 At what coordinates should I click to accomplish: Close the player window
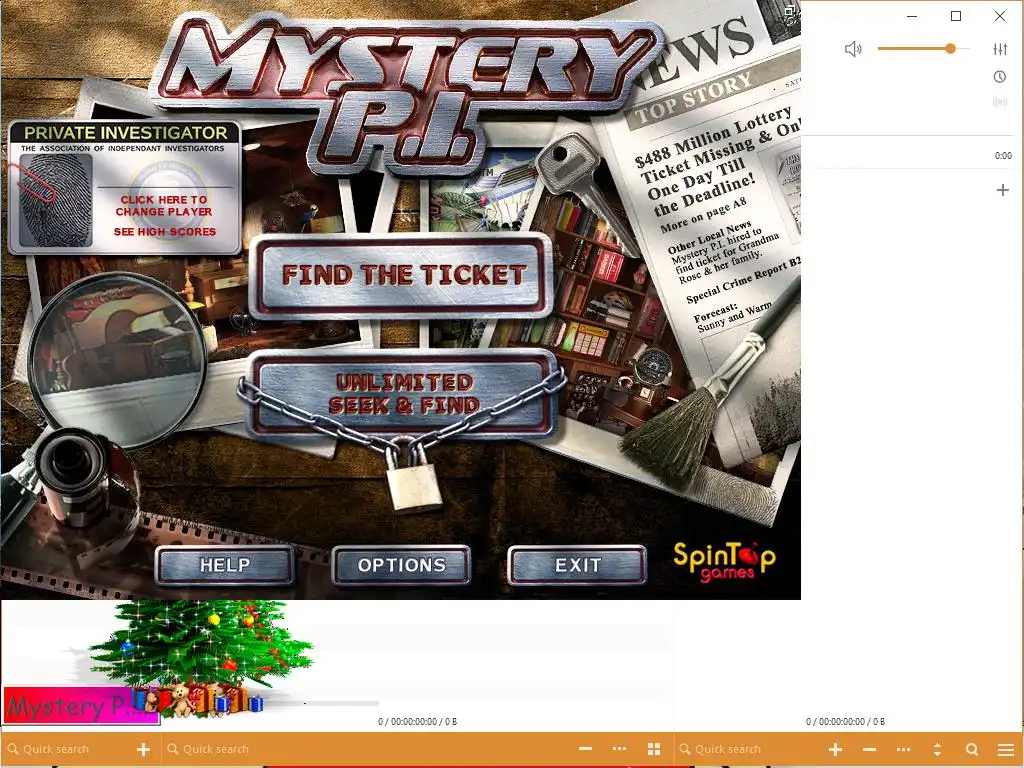pos(1000,16)
